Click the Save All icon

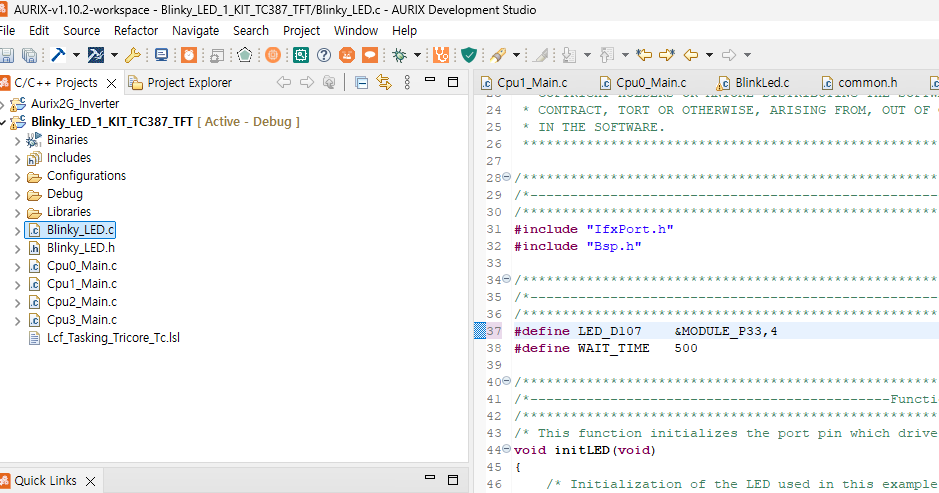coord(29,55)
